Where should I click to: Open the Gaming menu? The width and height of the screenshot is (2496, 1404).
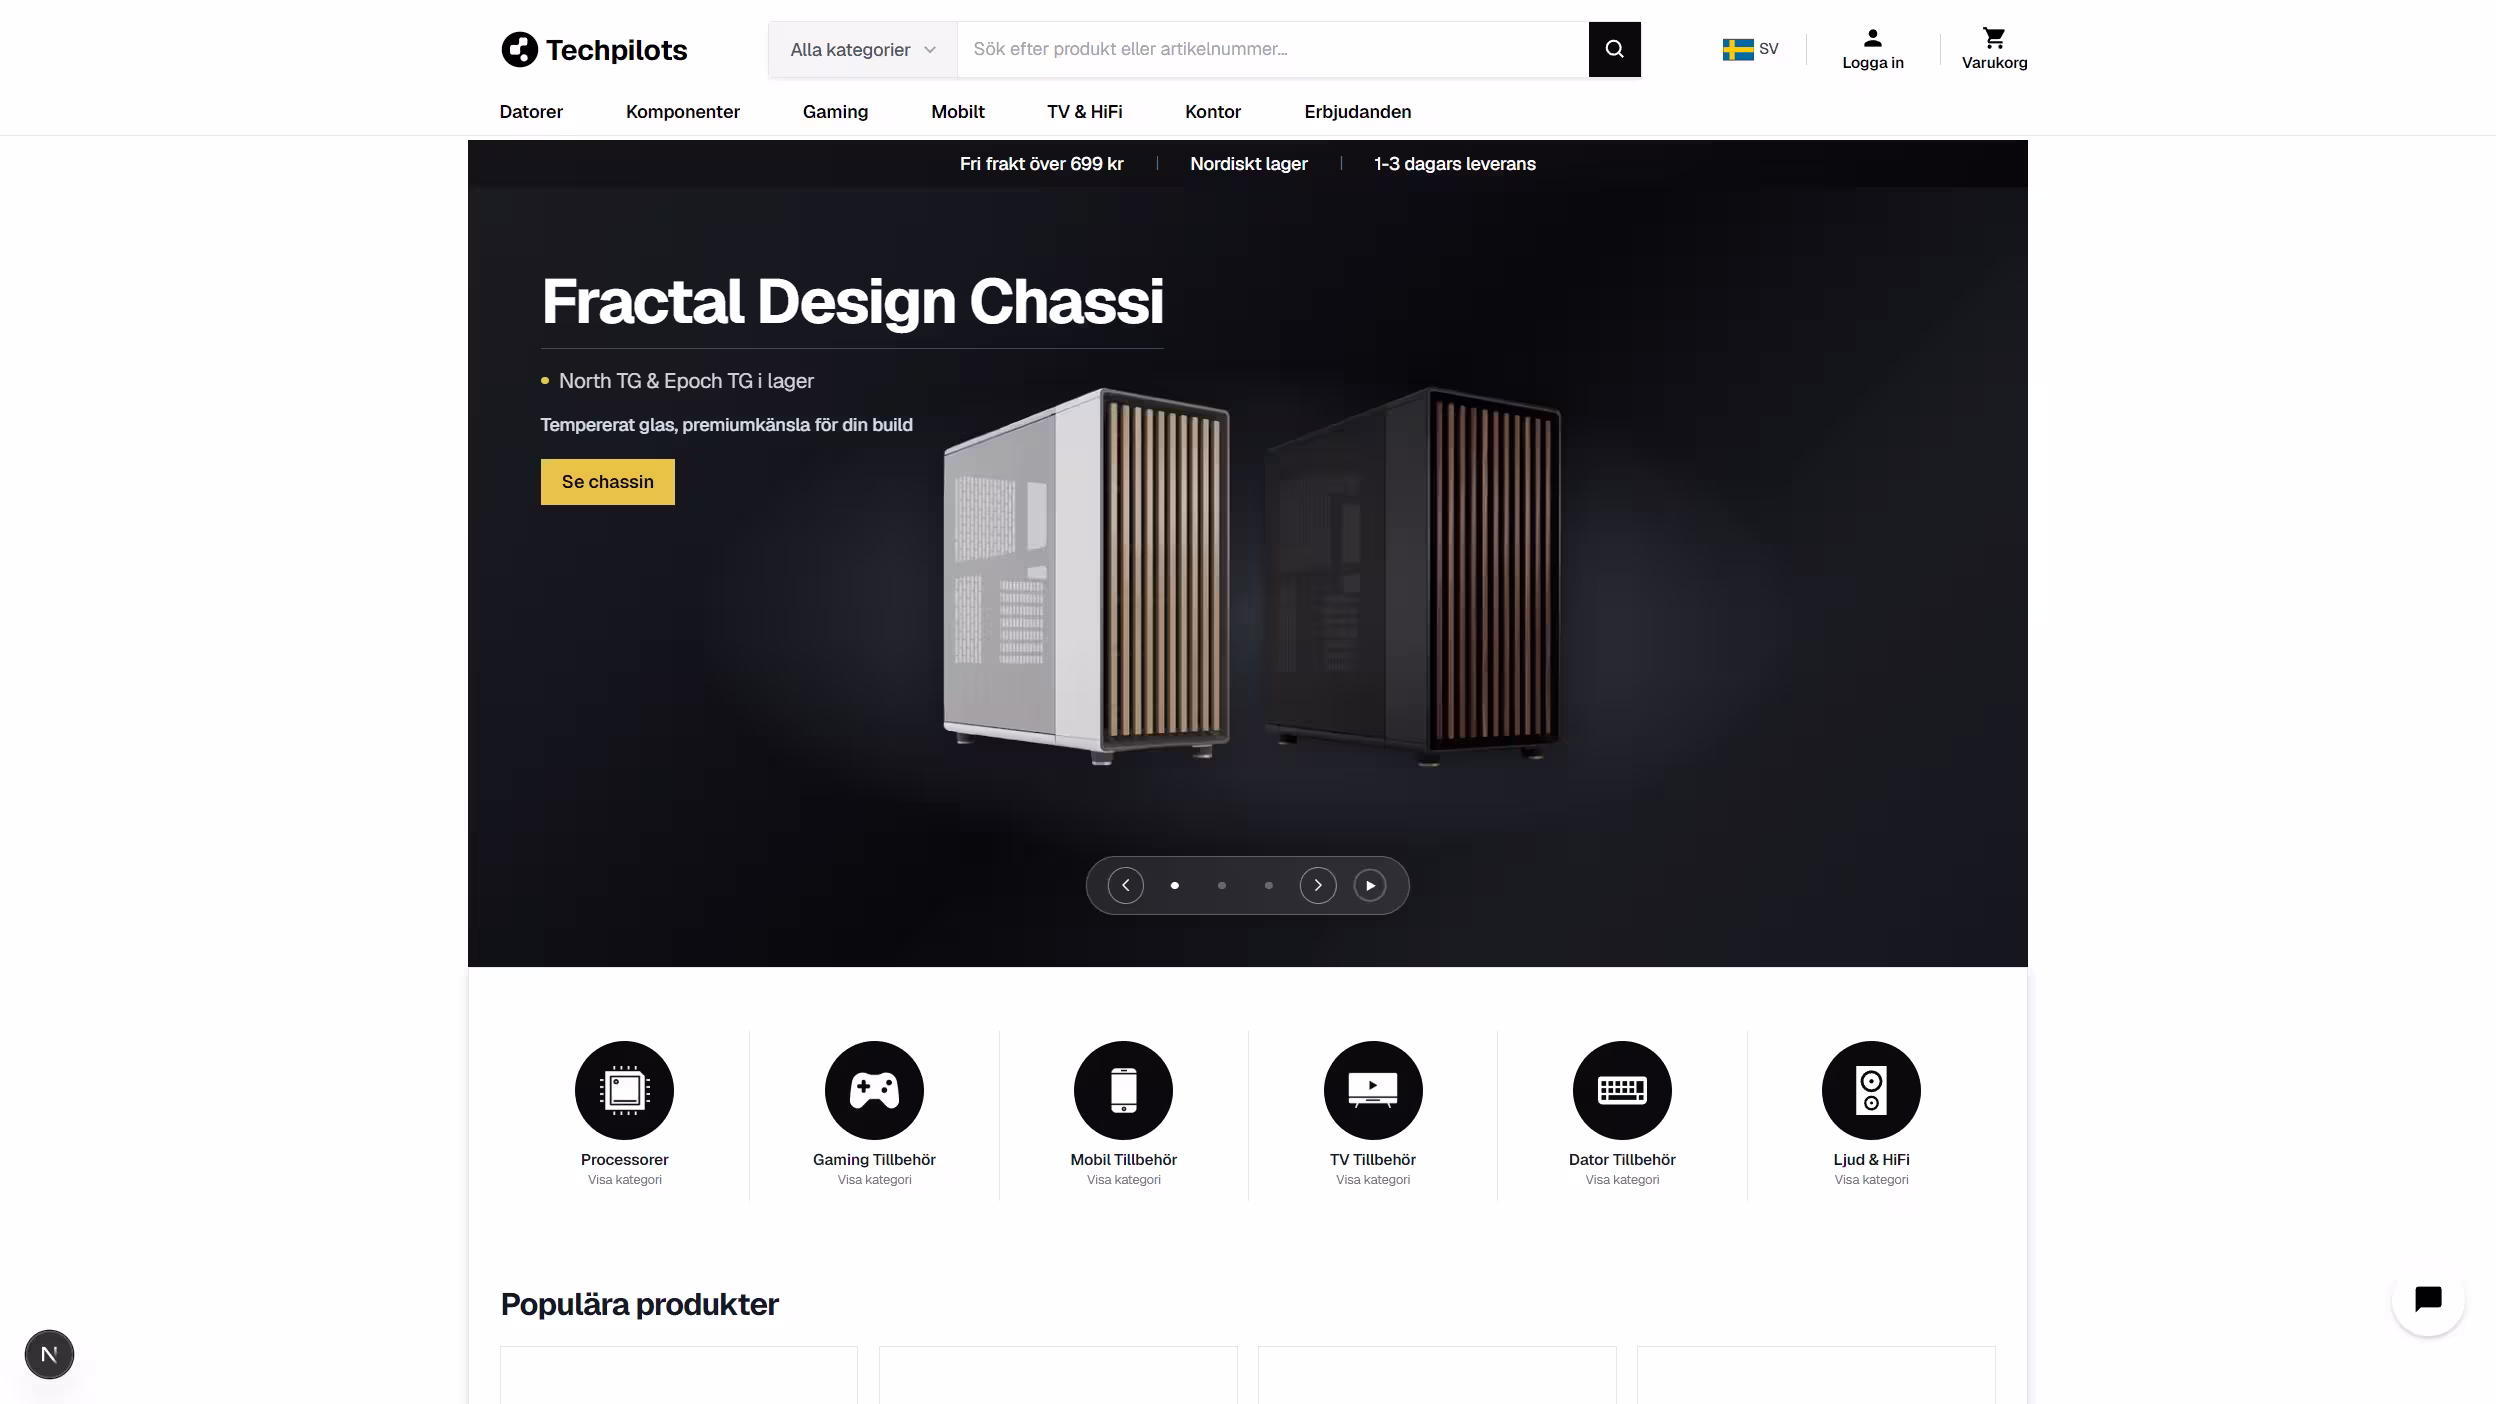[835, 112]
